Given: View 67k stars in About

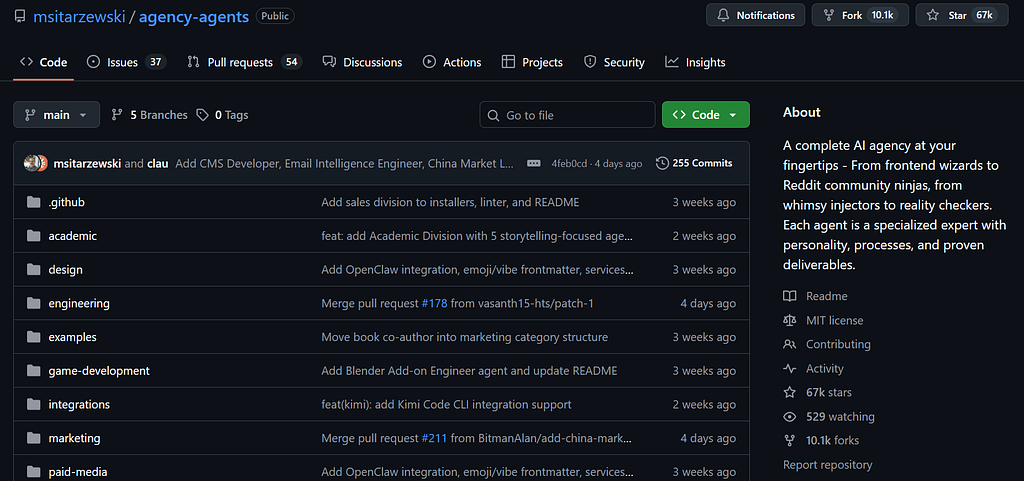Looking at the screenshot, I should (x=817, y=392).
